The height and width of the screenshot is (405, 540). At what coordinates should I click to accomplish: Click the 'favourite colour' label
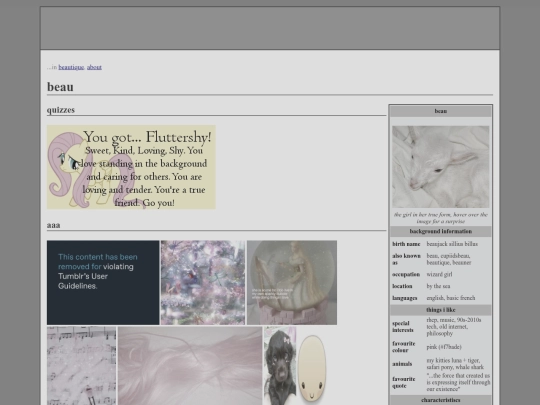pyautogui.click(x=404, y=347)
